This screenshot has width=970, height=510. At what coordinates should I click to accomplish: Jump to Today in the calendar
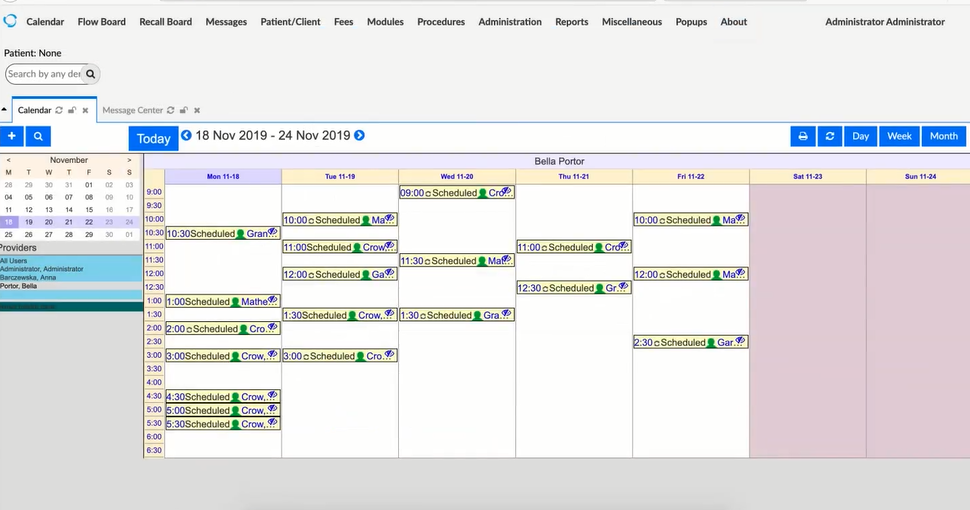pyautogui.click(x=153, y=139)
